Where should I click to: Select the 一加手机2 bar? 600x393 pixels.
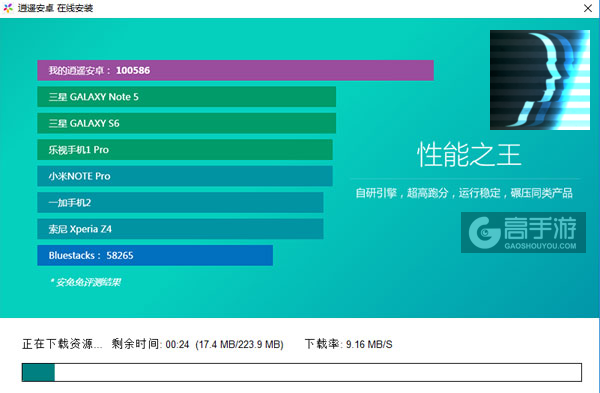180,202
